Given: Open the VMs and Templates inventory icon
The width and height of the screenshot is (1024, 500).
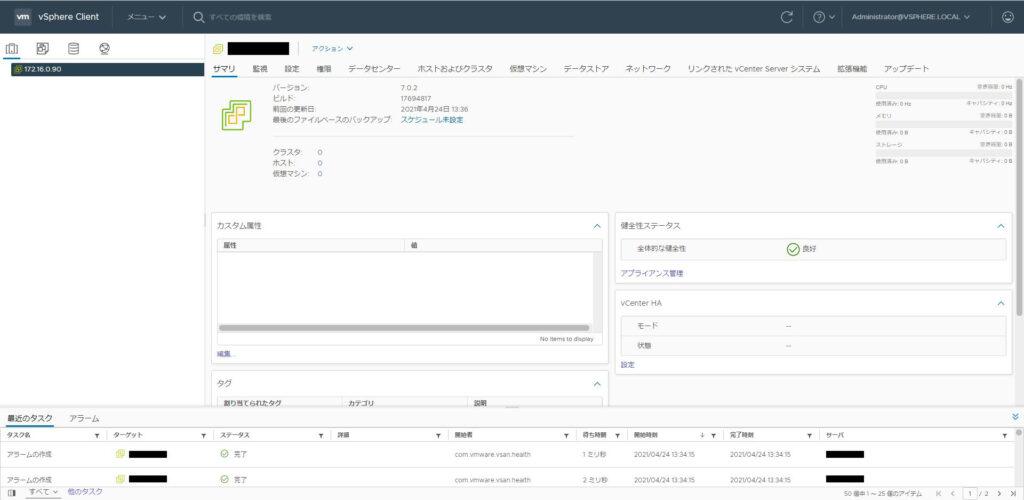Looking at the screenshot, I should click(42, 48).
